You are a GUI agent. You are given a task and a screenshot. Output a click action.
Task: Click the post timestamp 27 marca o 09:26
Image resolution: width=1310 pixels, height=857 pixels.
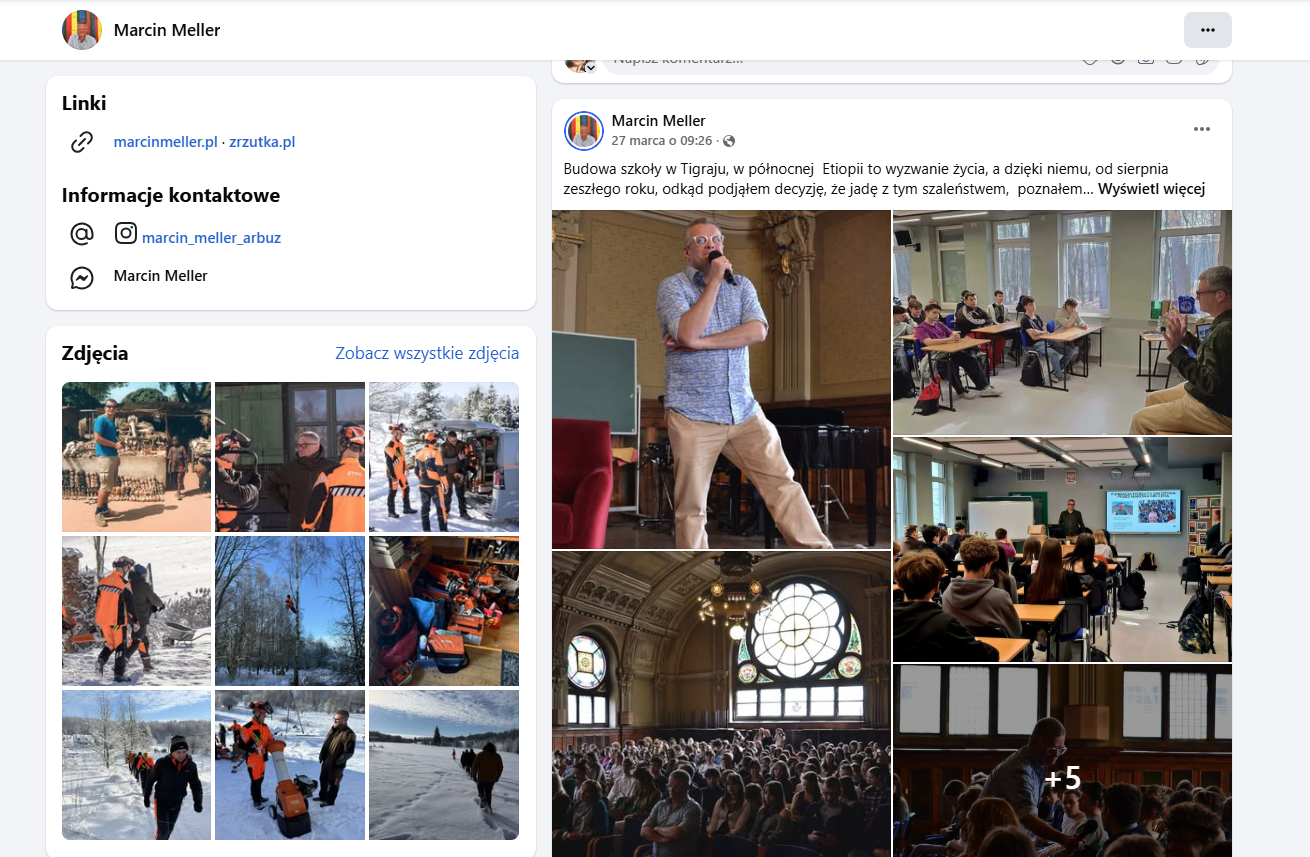click(x=661, y=141)
